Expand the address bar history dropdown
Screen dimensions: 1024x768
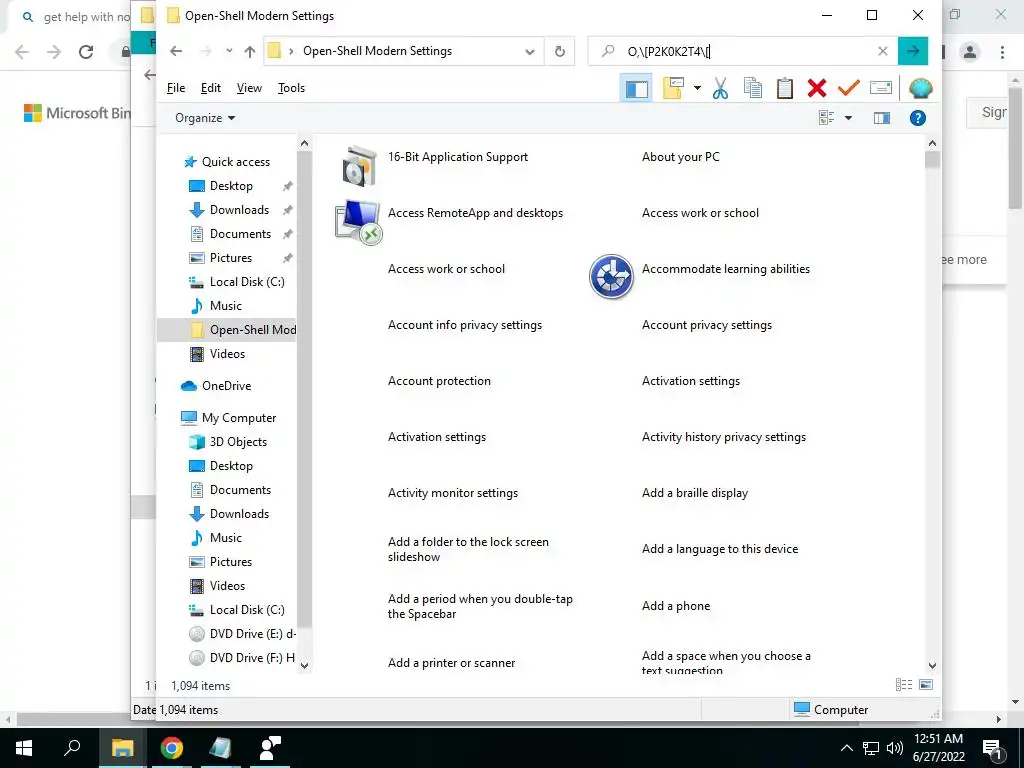point(530,52)
